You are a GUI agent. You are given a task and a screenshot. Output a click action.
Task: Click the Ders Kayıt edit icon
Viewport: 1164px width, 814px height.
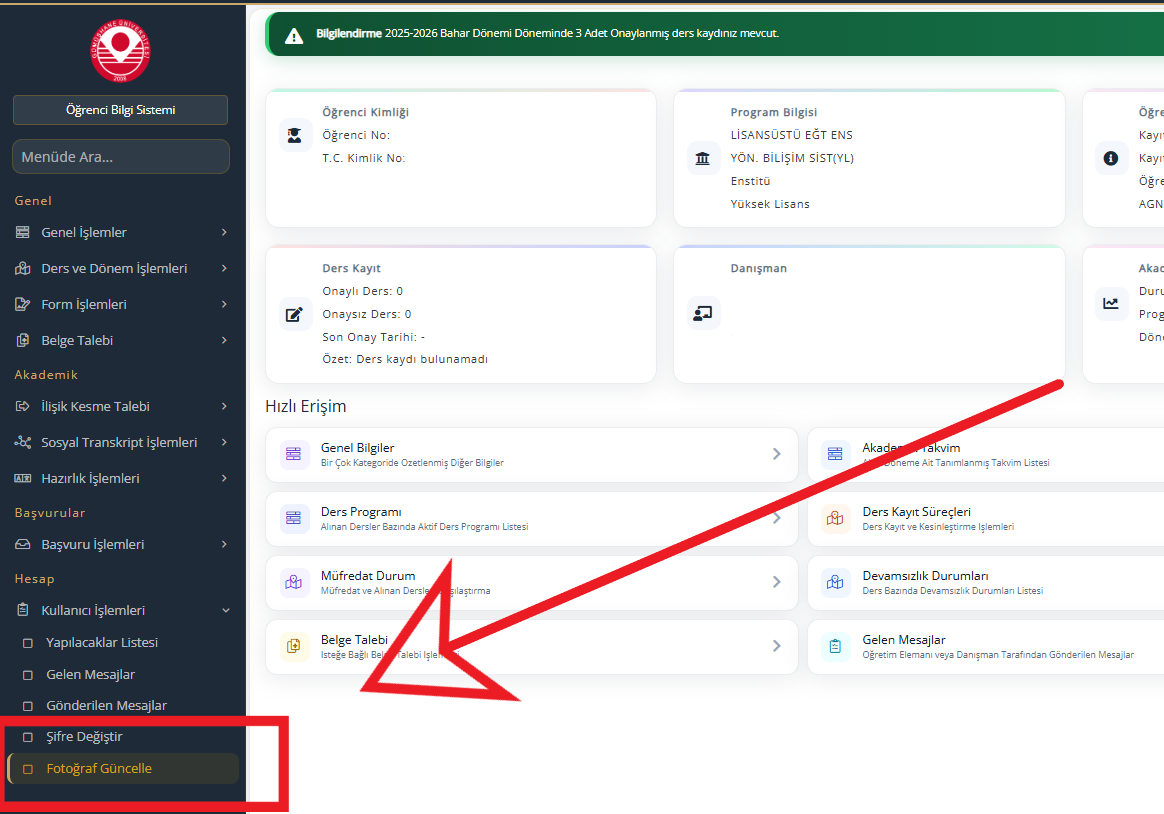tap(295, 314)
